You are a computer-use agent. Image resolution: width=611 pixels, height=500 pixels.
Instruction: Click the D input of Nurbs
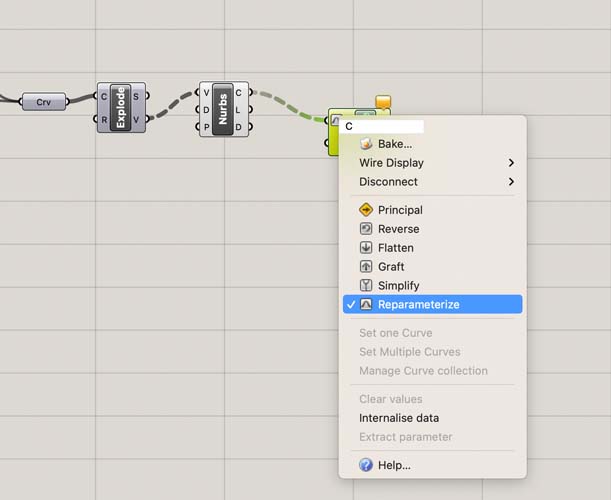point(206,110)
